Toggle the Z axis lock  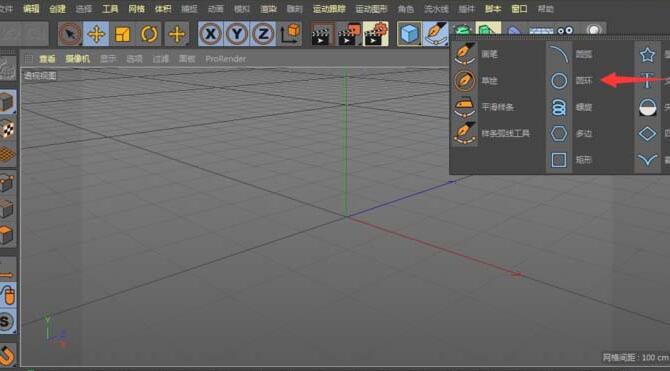click(263, 34)
